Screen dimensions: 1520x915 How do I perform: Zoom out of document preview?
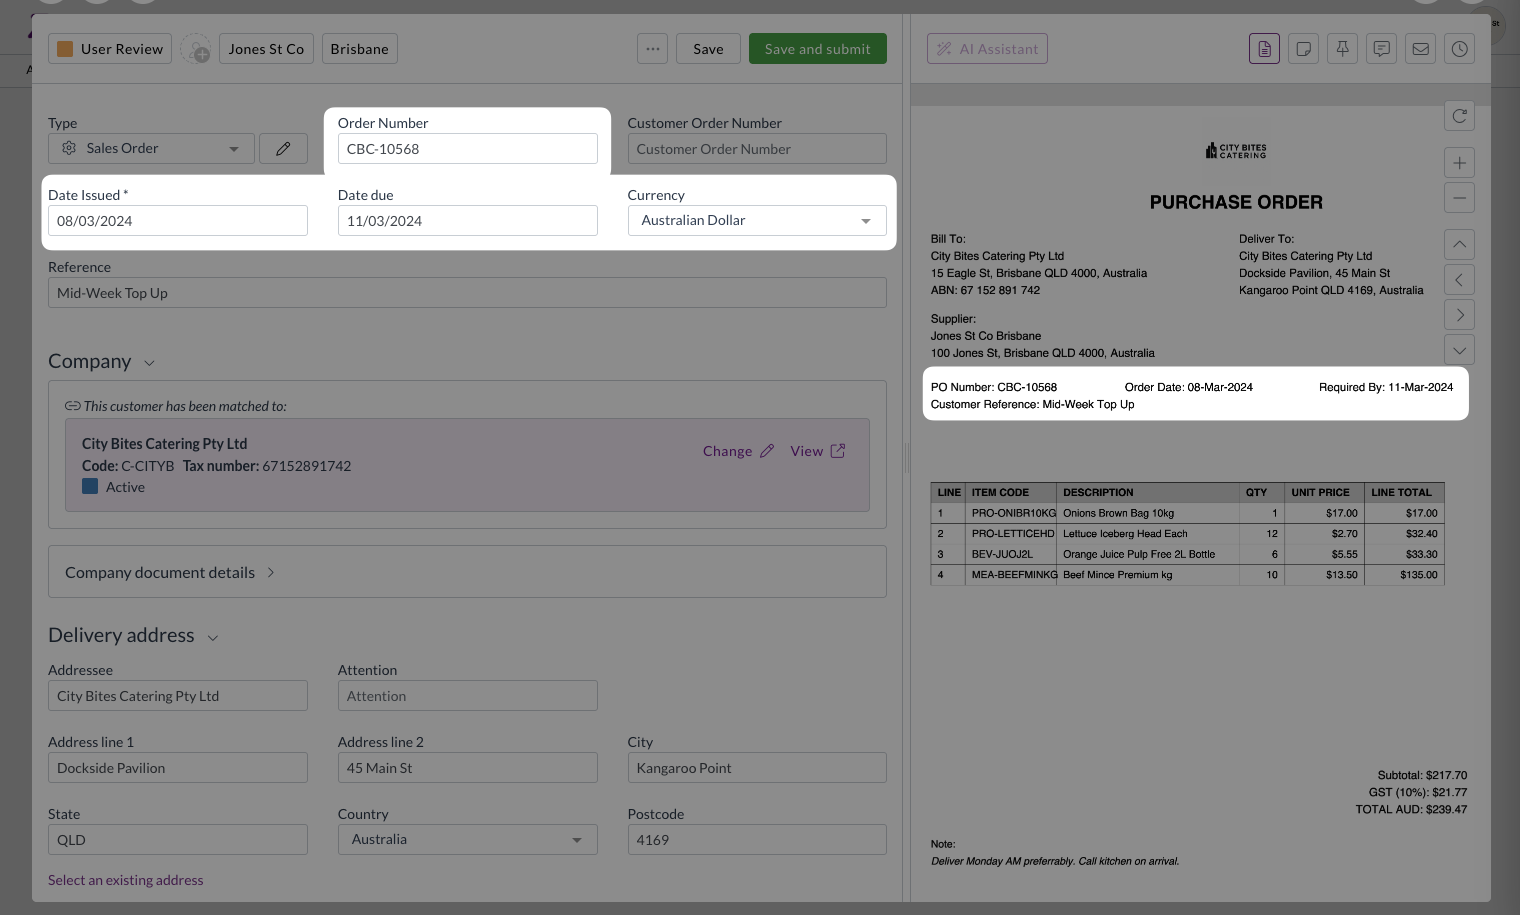click(x=1459, y=198)
